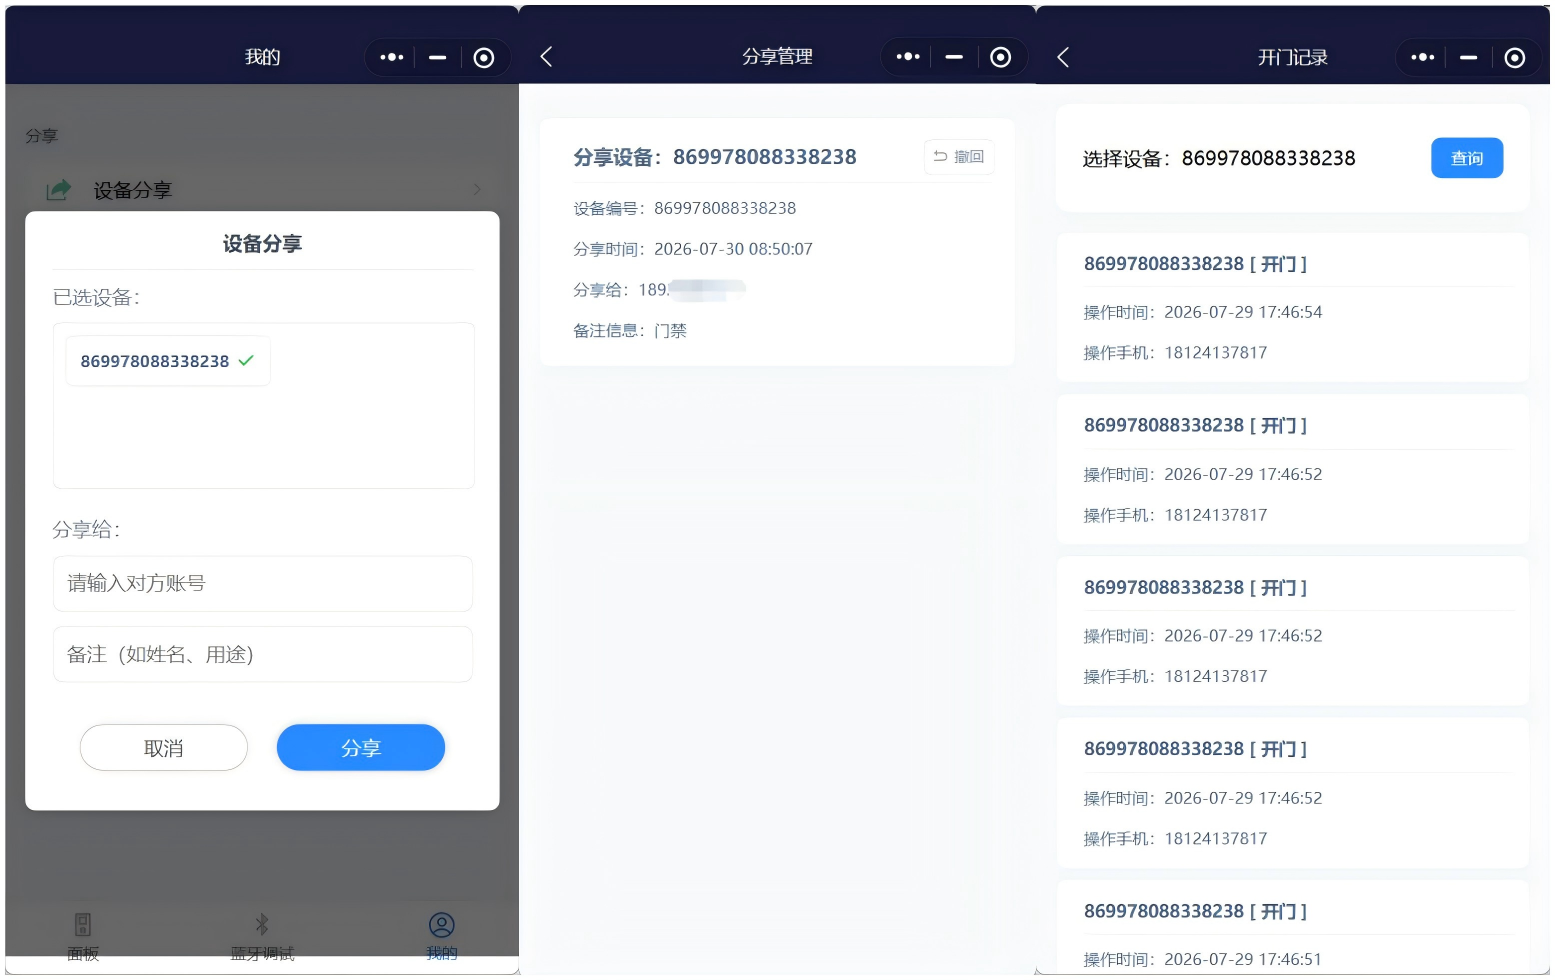The image size is (1555, 980).
Task: Tap 撤回 to revoke device share
Action: pyautogui.click(x=959, y=157)
